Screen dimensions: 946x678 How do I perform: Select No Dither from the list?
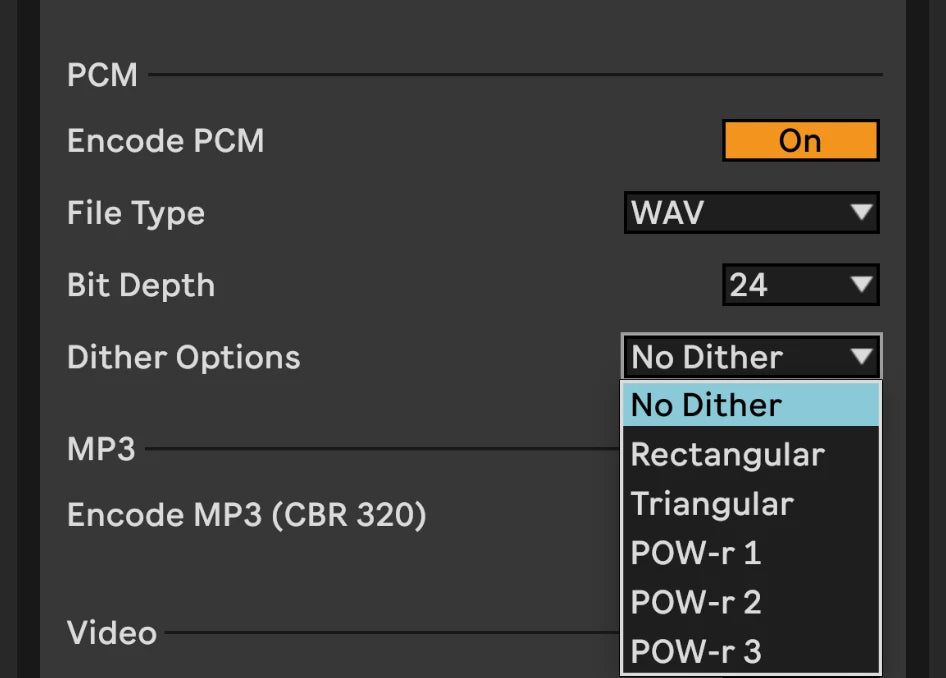tap(750, 404)
